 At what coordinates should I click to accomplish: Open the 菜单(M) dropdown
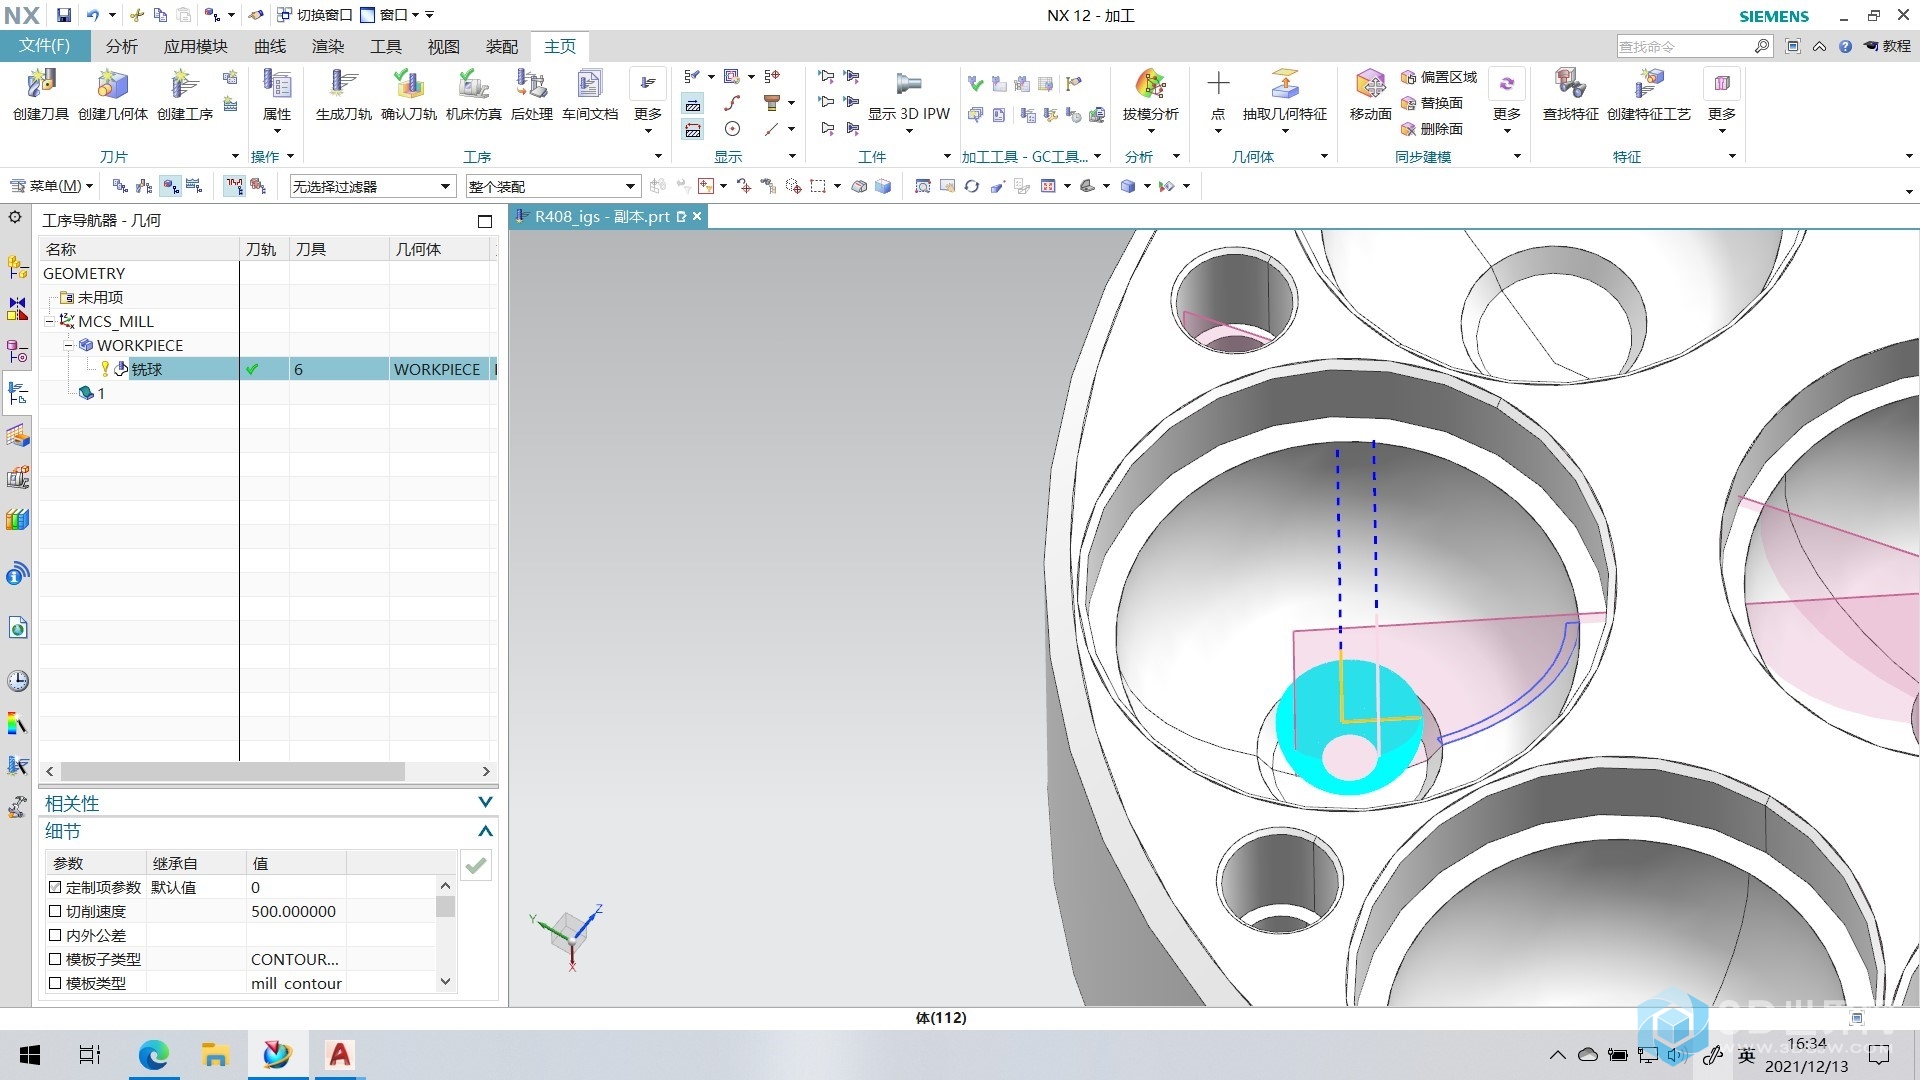[52, 186]
